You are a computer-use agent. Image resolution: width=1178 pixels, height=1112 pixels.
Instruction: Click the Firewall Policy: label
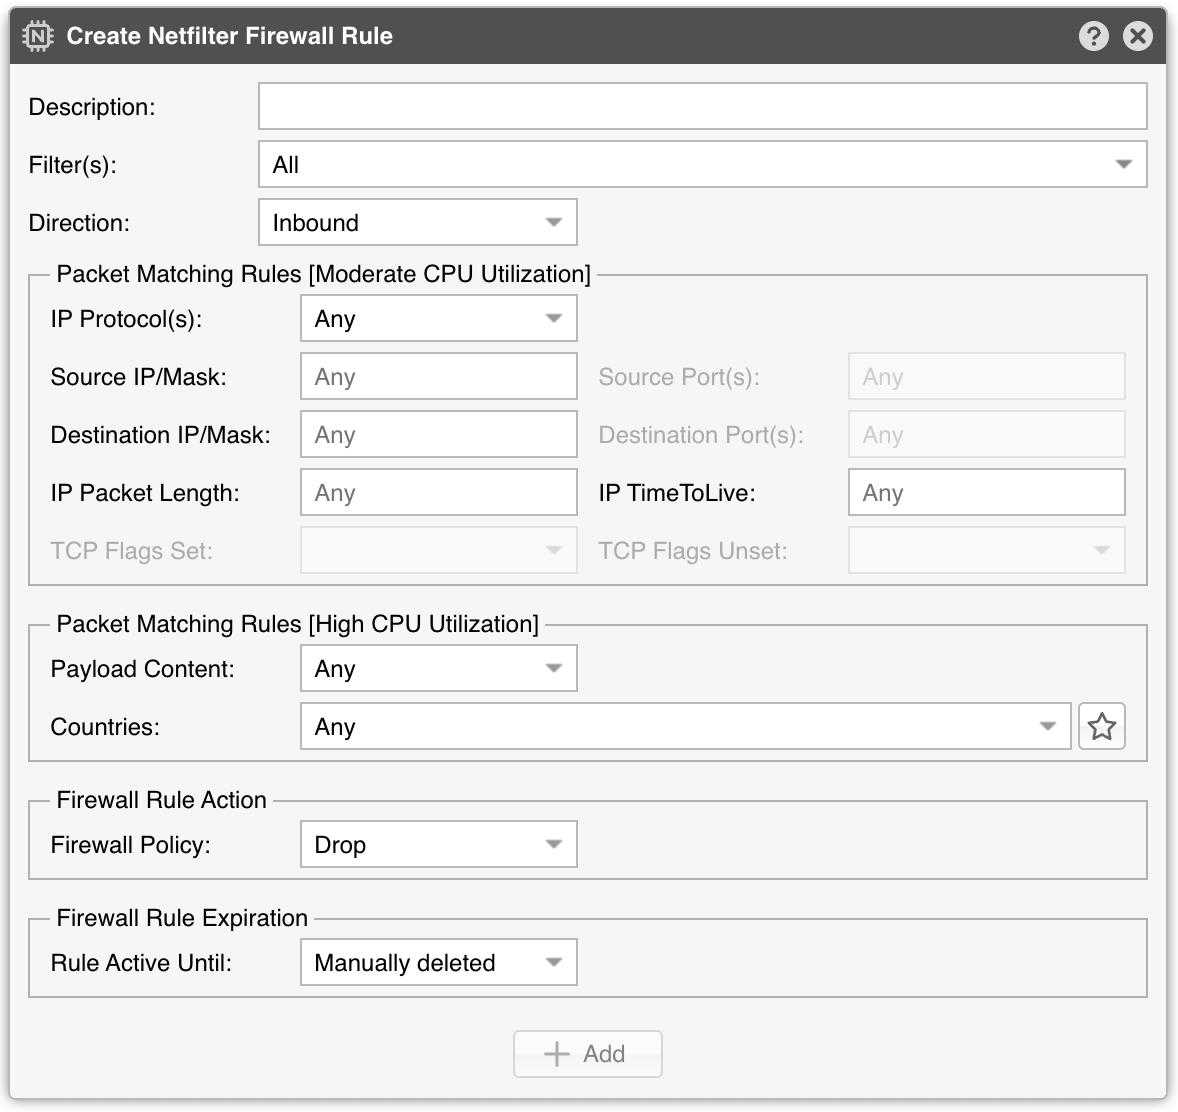tap(131, 845)
